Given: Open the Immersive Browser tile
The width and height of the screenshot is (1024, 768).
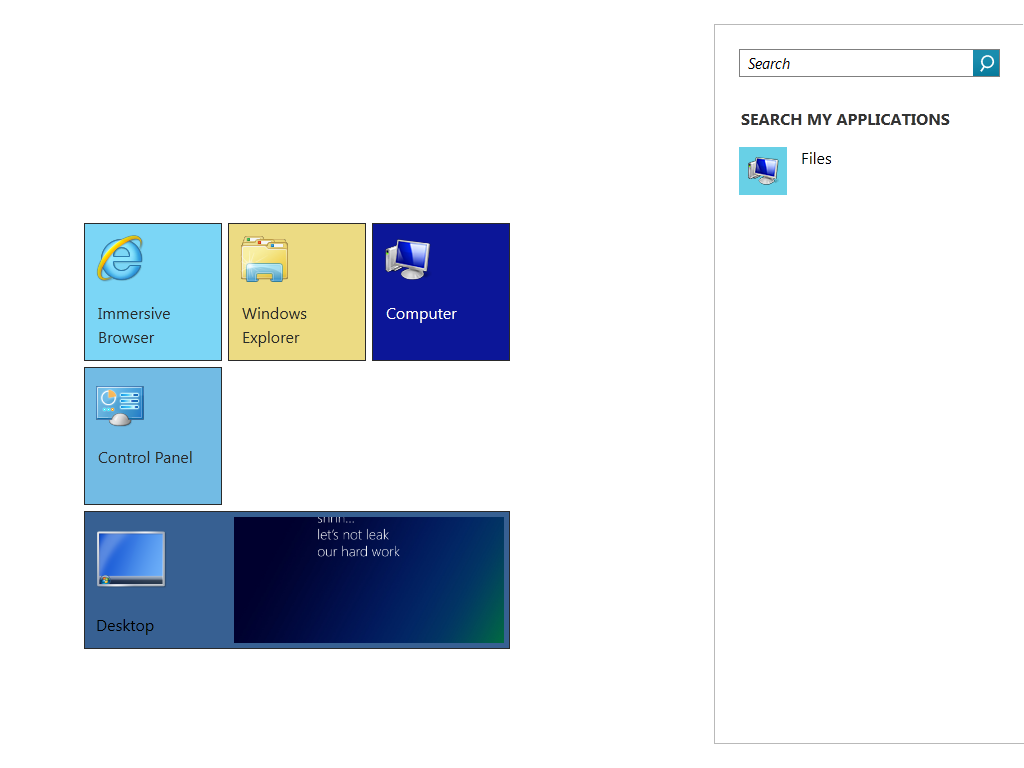Looking at the screenshot, I should [153, 292].
